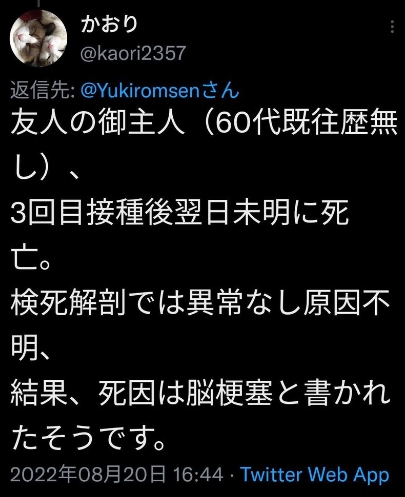The height and width of the screenshot is (497, 405).
Task: Open the かおり display name profile
Action: tap(109, 24)
